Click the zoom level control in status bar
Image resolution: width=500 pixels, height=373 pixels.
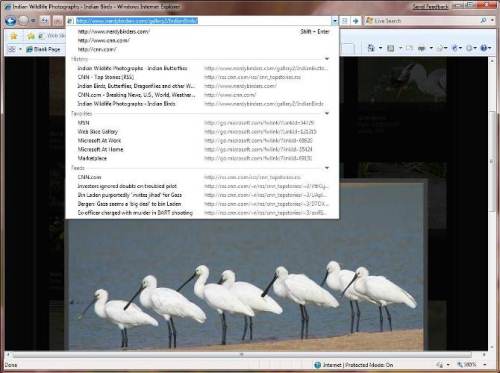click(x=467, y=365)
